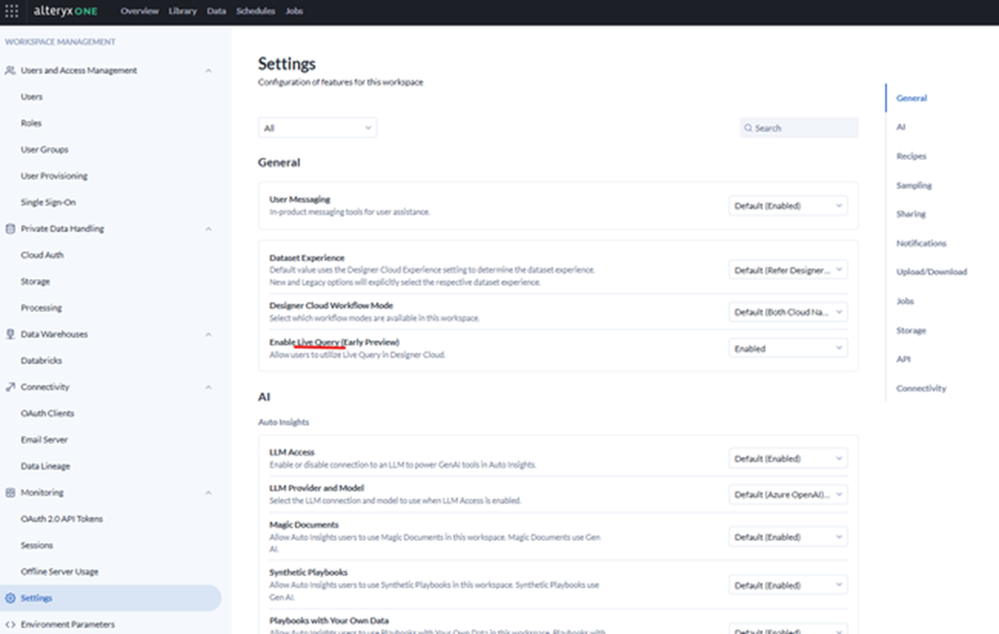Collapse the Connectivity sidebar section
999x634 pixels.
point(208,387)
